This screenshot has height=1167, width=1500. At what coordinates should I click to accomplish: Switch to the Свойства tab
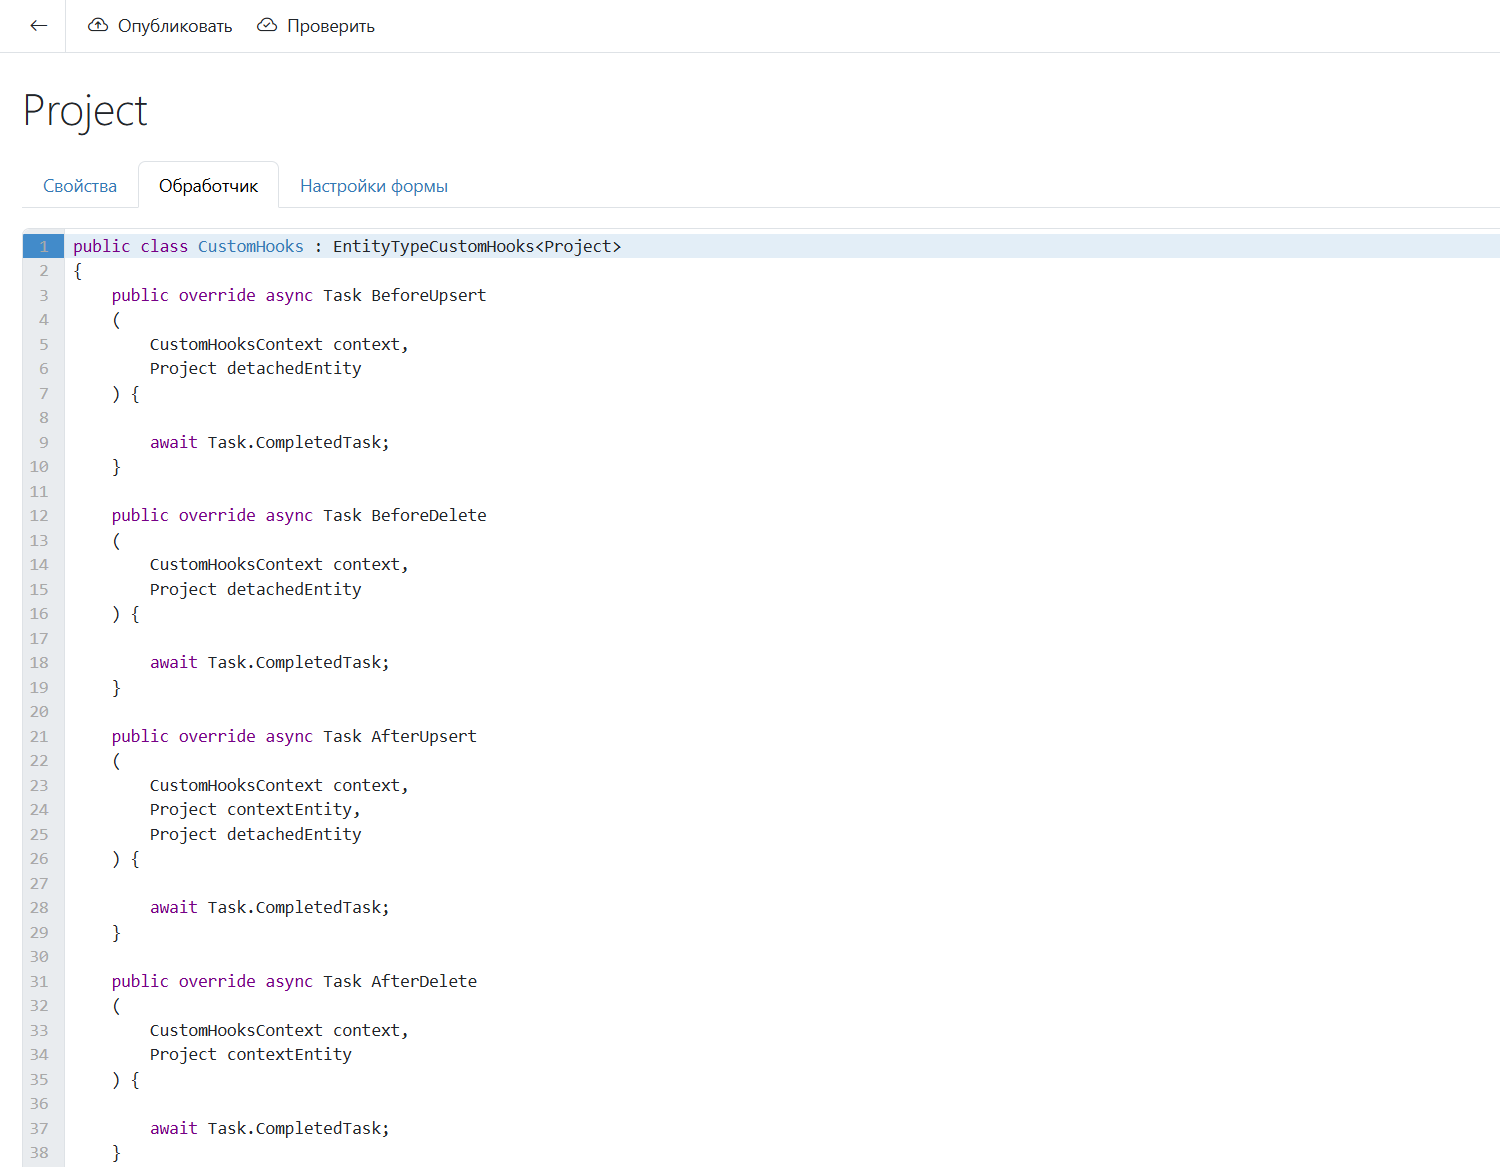pos(80,186)
